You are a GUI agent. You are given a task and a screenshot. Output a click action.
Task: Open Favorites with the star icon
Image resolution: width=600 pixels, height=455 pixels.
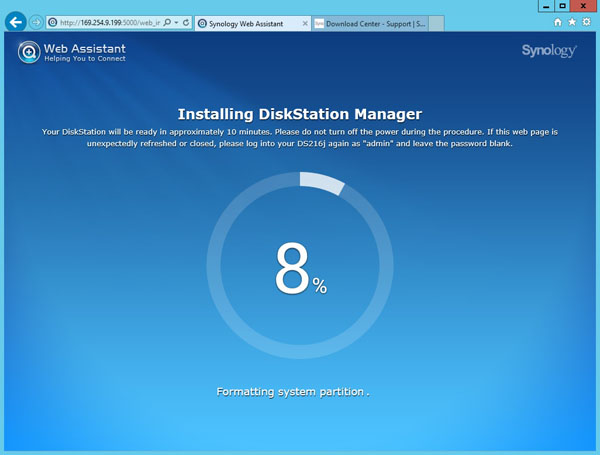coord(572,22)
